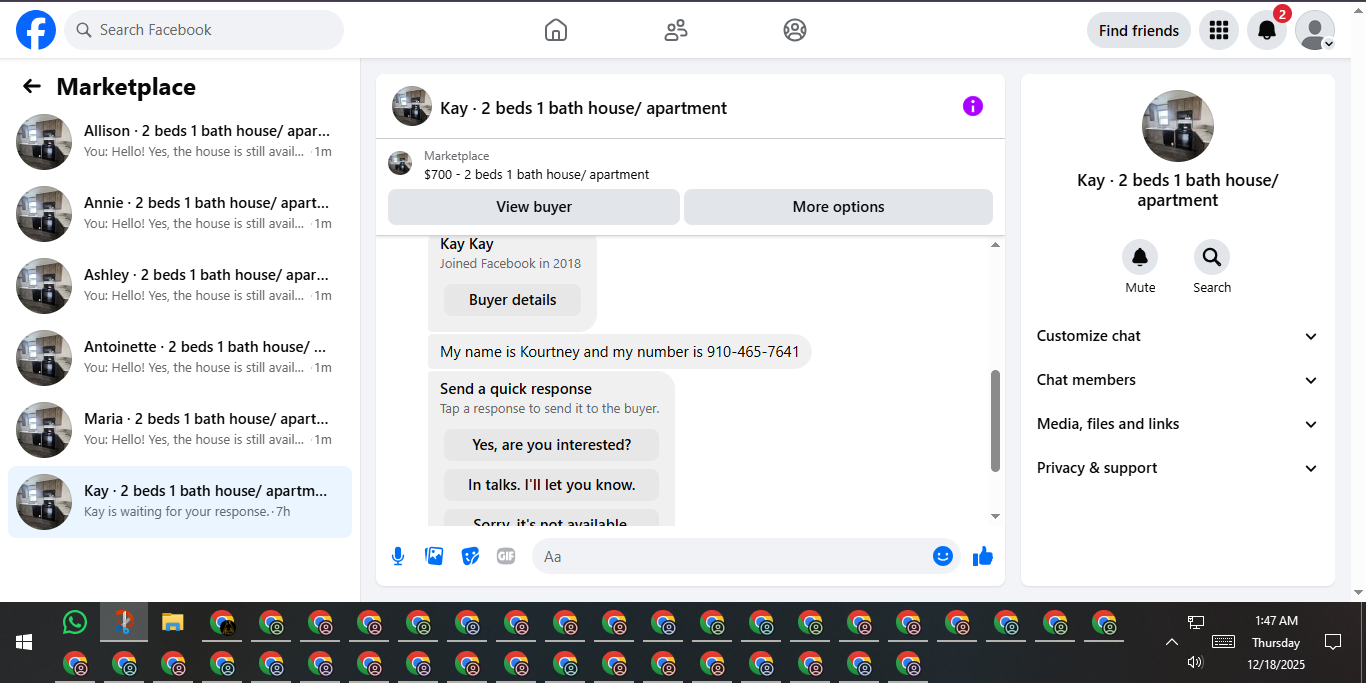This screenshot has height=683, width=1366.
Task: Click the back arrow next to Marketplace
Action: 32,86
